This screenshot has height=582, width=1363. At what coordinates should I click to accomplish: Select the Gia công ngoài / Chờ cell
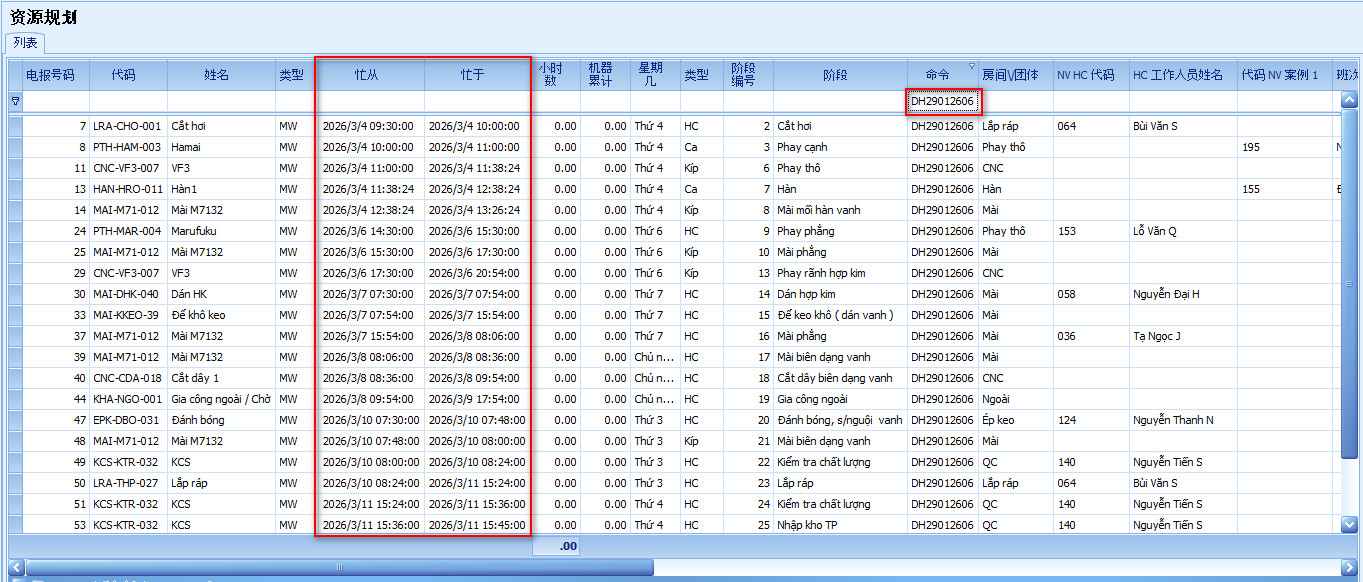pyautogui.click(x=220, y=399)
